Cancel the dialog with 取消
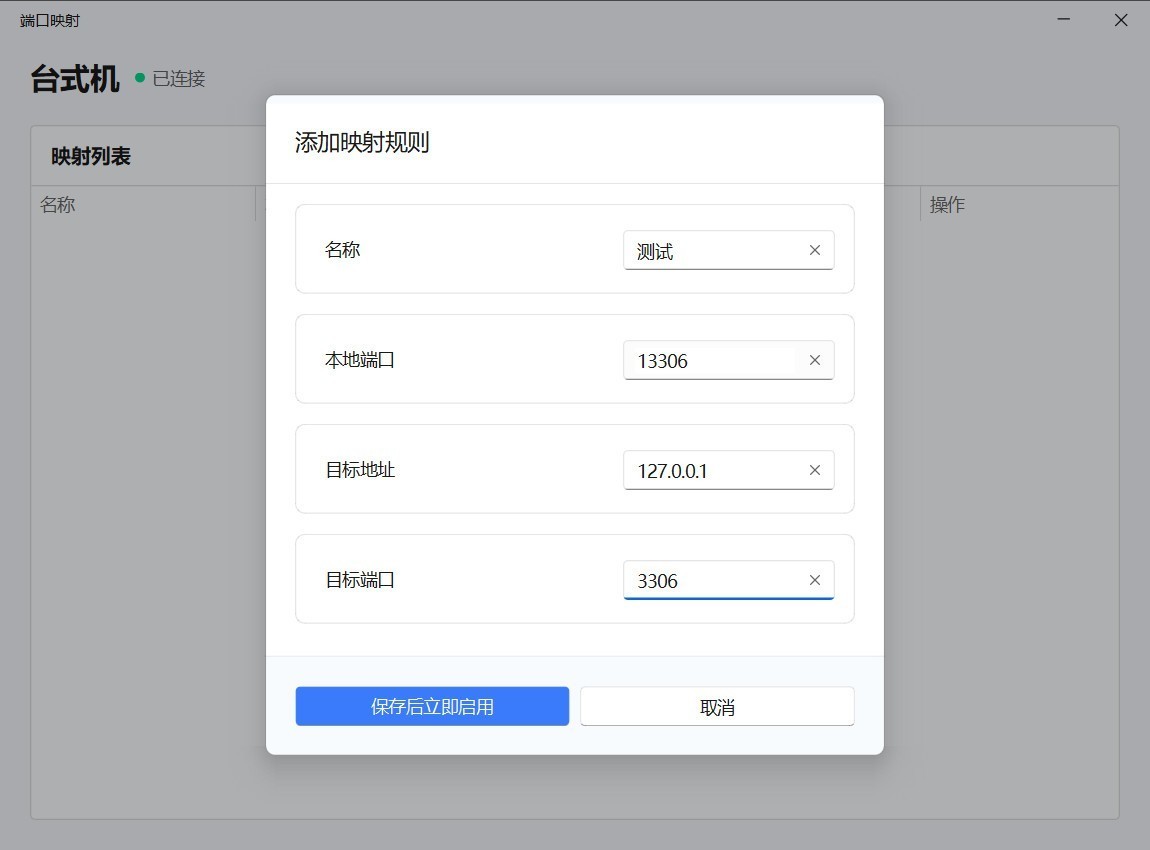Screen dimensions: 1150x850 point(717,706)
